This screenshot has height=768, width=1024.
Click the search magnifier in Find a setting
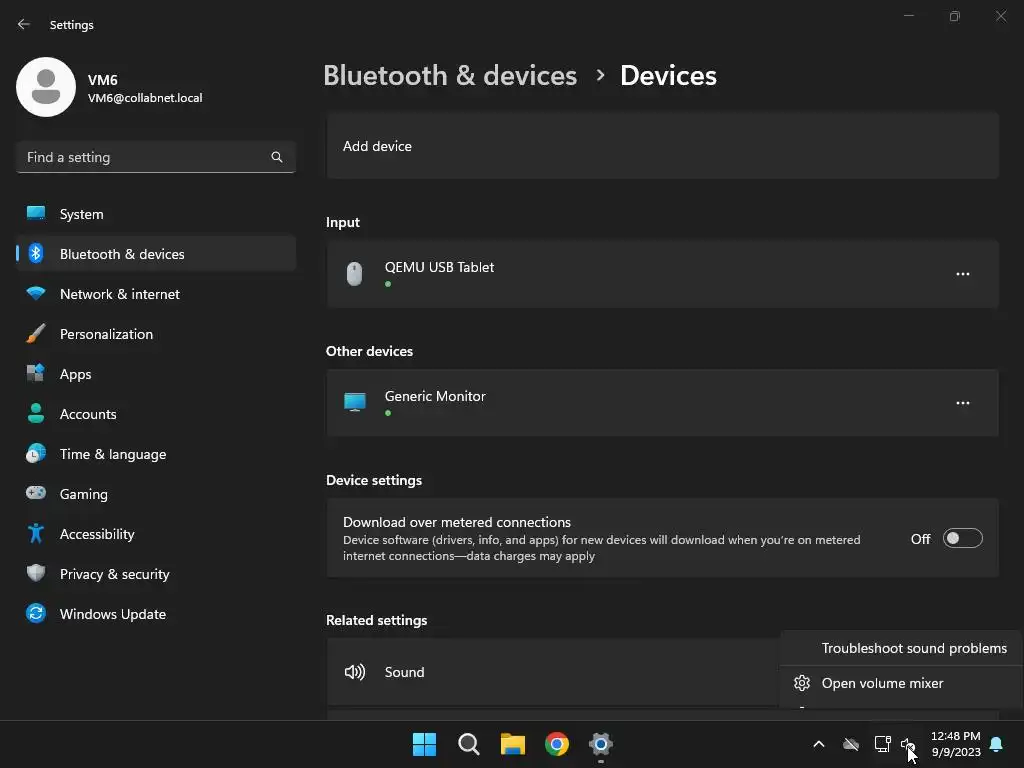coord(277,157)
